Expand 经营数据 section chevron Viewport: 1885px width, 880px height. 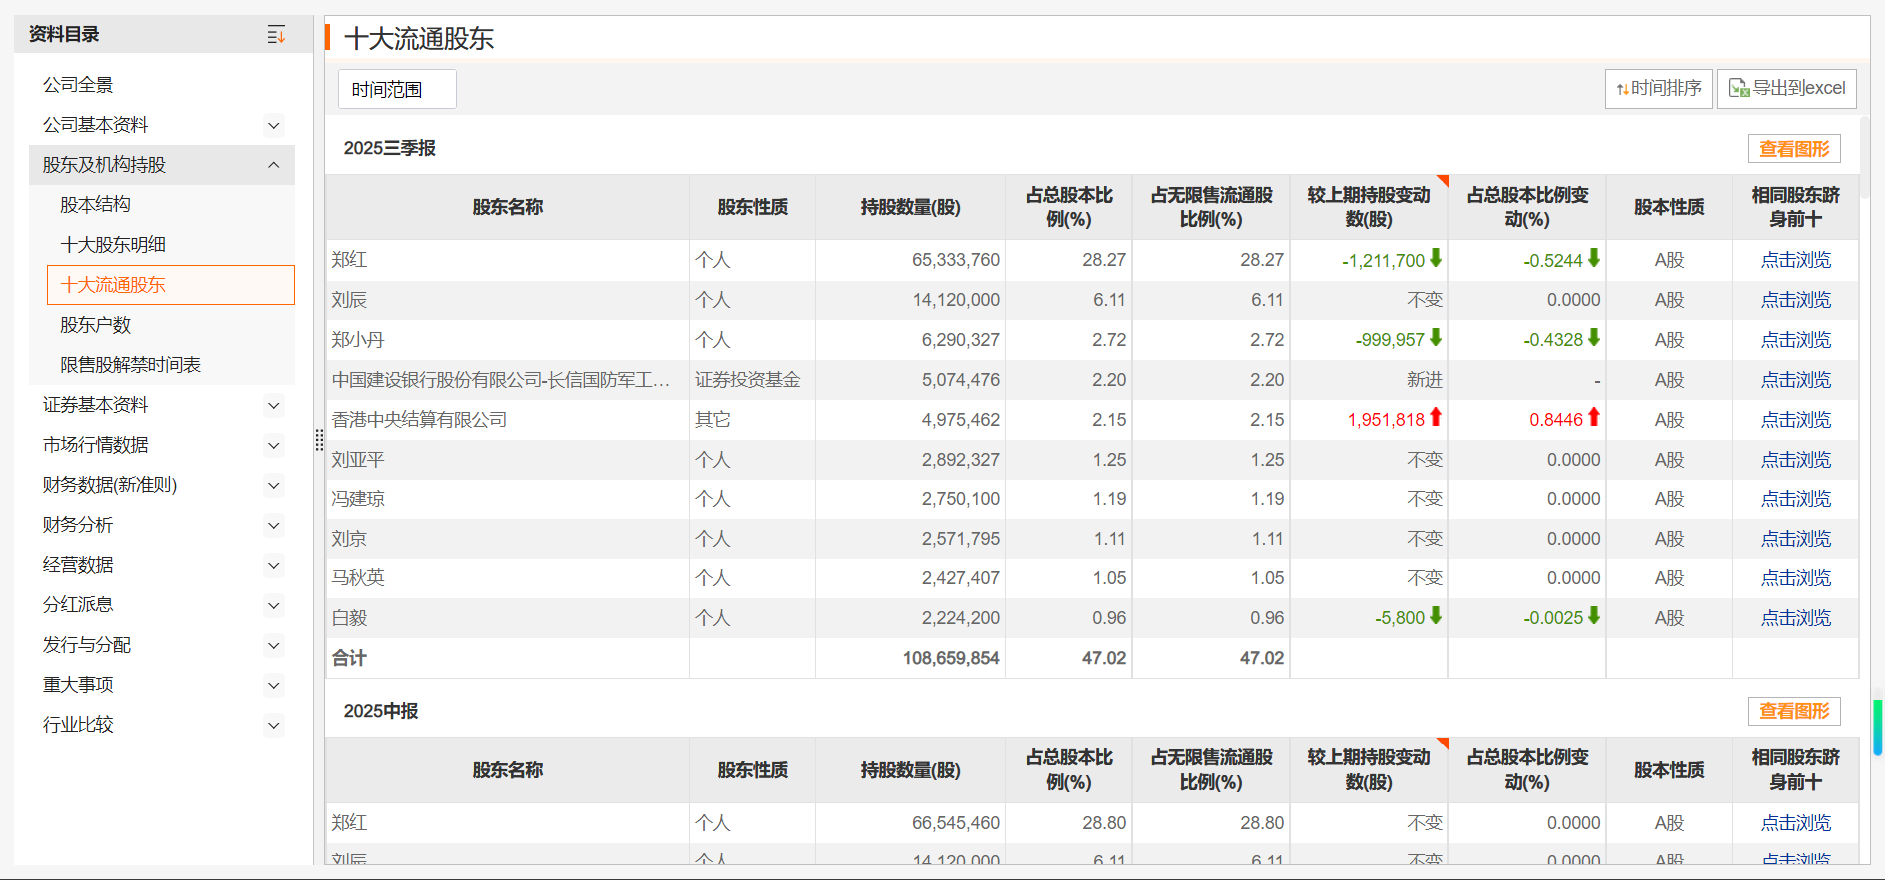click(x=273, y=565)
